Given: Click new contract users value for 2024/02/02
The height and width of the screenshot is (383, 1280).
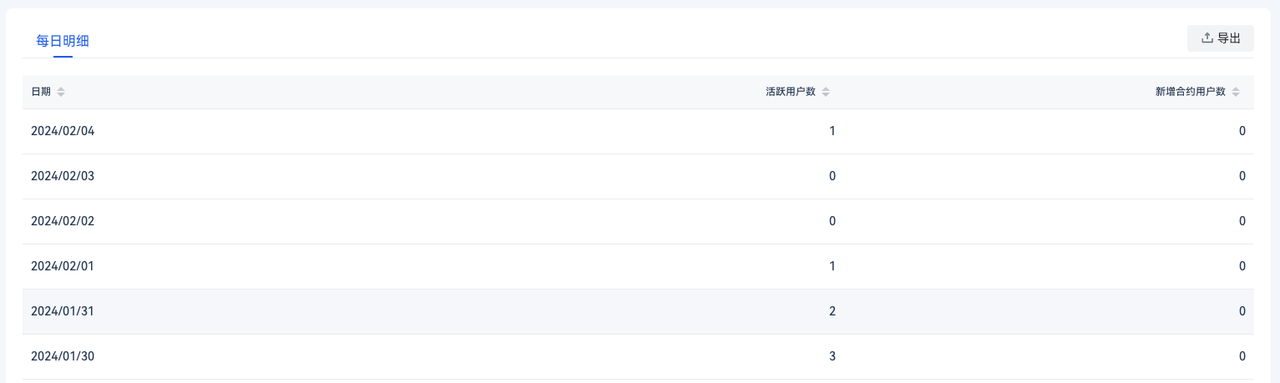Looking at the screenshot, I should [x=1242, y=221].
